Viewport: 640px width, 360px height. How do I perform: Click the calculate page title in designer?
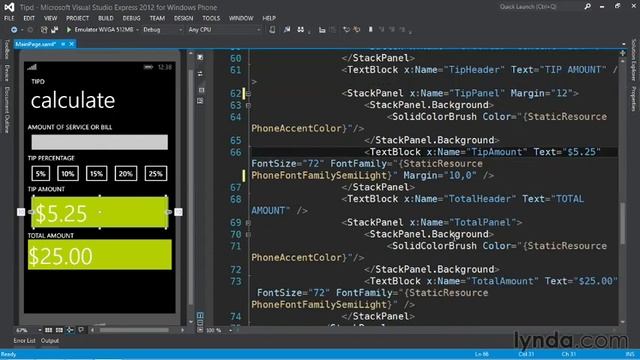pos(73,100)
